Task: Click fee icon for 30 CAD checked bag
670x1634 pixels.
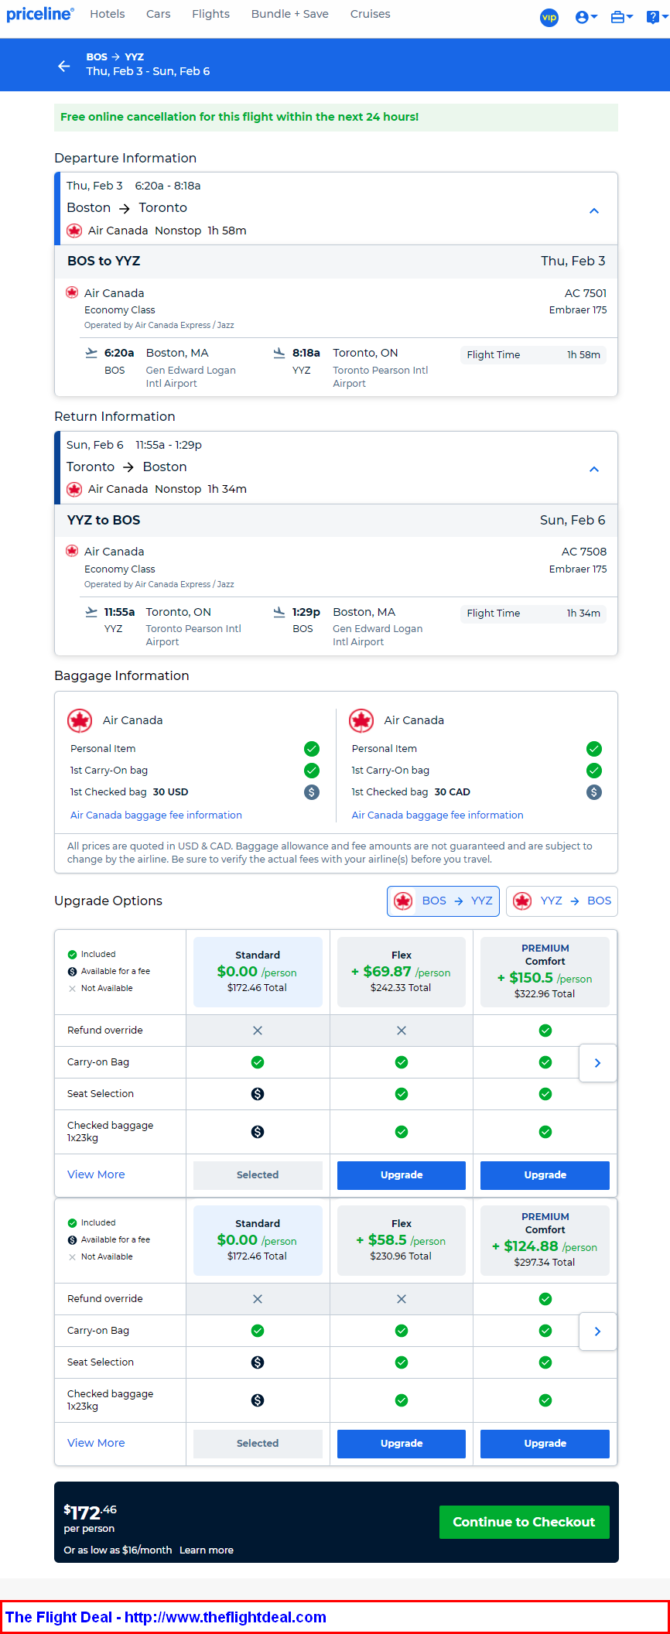Action: (x=594, y=792)
